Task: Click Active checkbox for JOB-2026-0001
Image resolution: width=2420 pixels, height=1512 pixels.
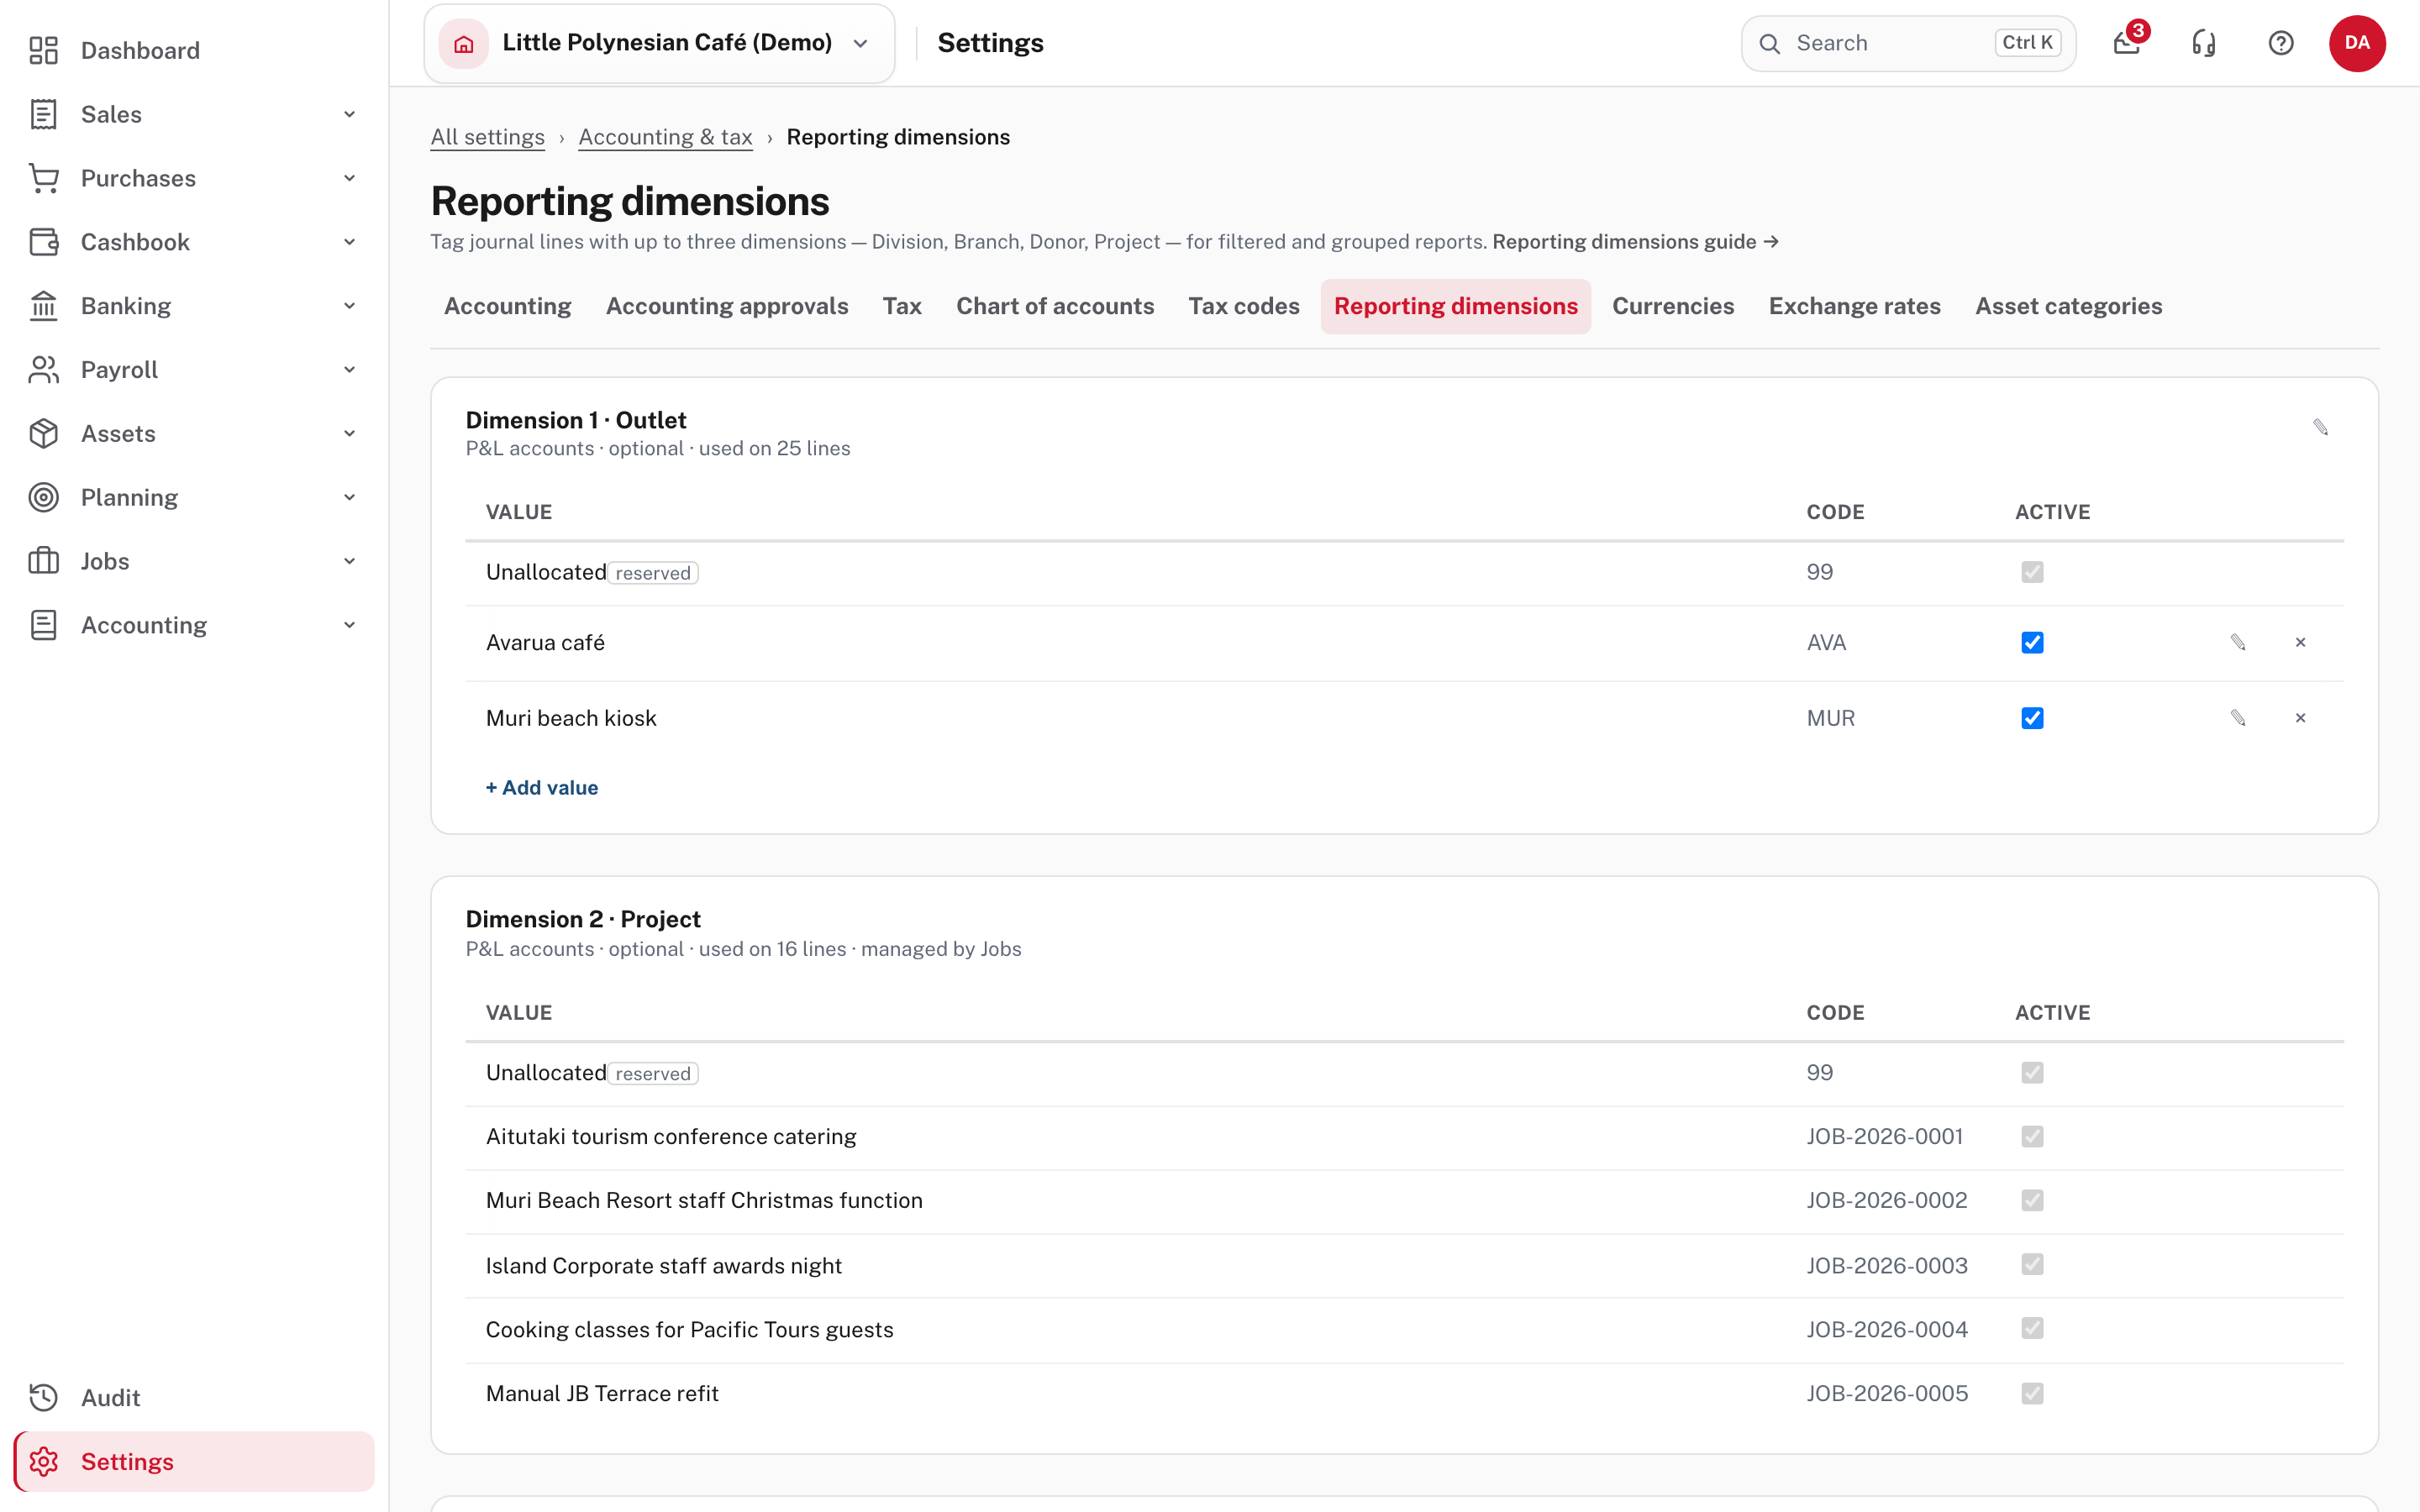Action: coord(2032,1136)
